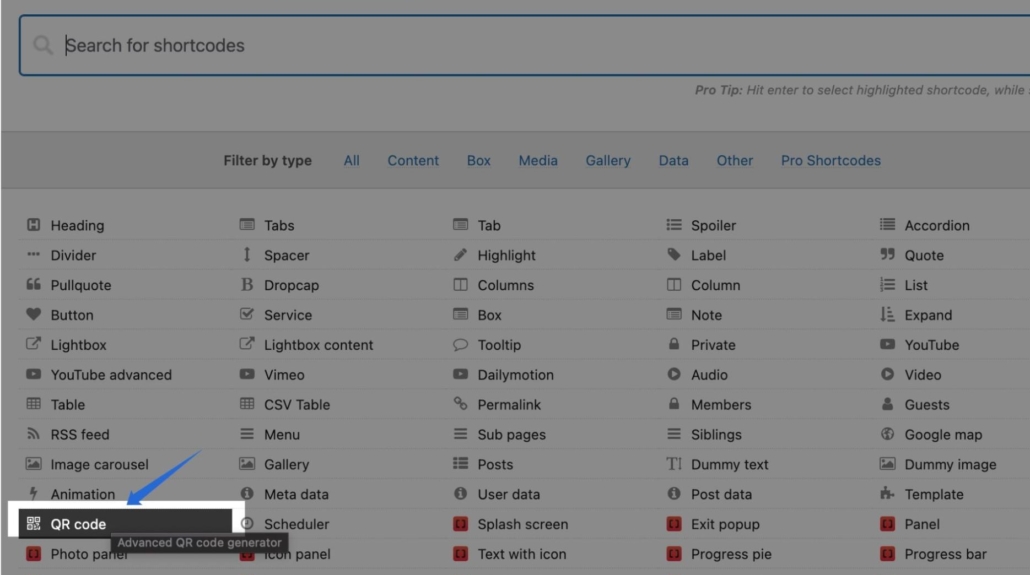Filter shortcodes by Gallery type
The height and width of the screenshot is (575, 1030).
pyautogui.click(x=608, y=160)
